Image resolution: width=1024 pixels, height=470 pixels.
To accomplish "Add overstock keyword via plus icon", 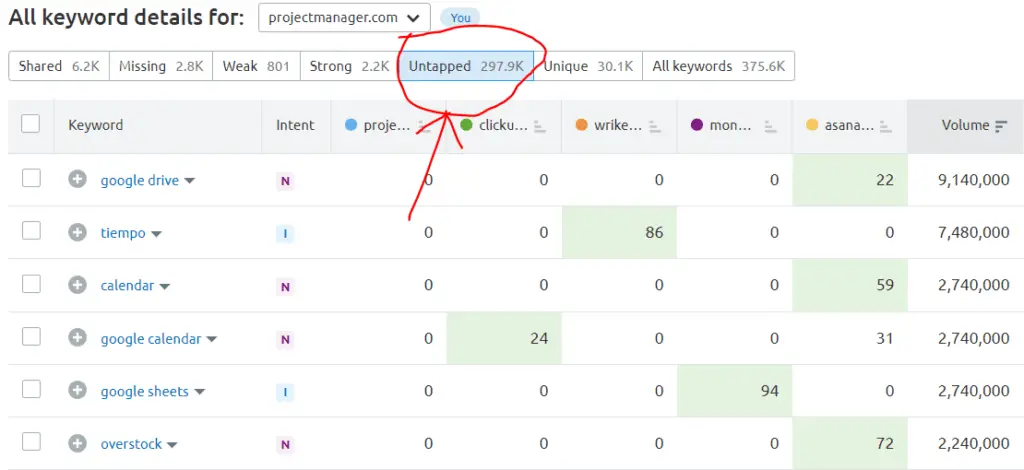I will pyautogui.click(x=78, y=444).
